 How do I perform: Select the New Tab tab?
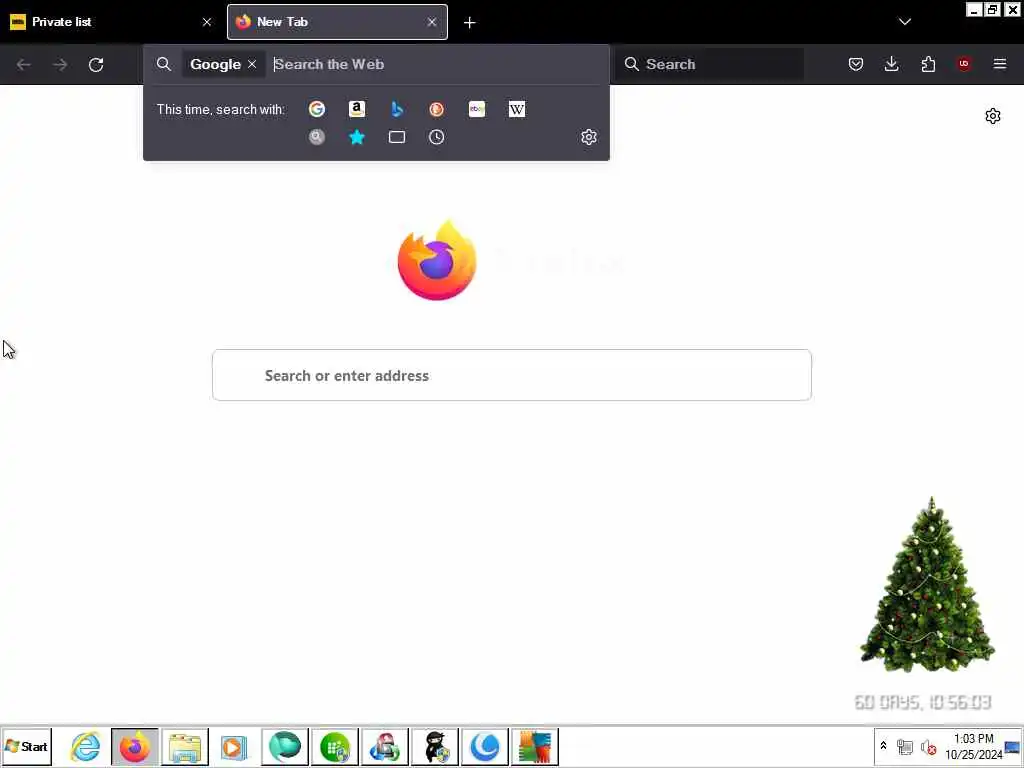coord(337,22)
